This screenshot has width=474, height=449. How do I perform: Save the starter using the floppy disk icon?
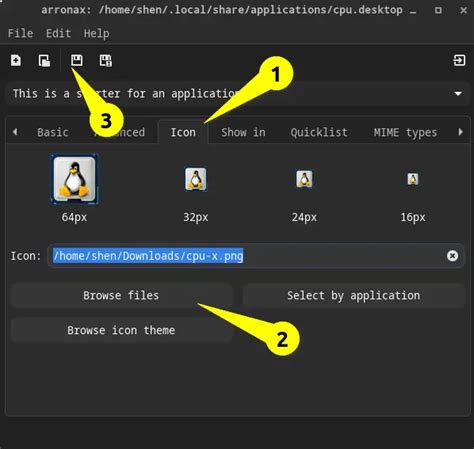coord(77,60)
